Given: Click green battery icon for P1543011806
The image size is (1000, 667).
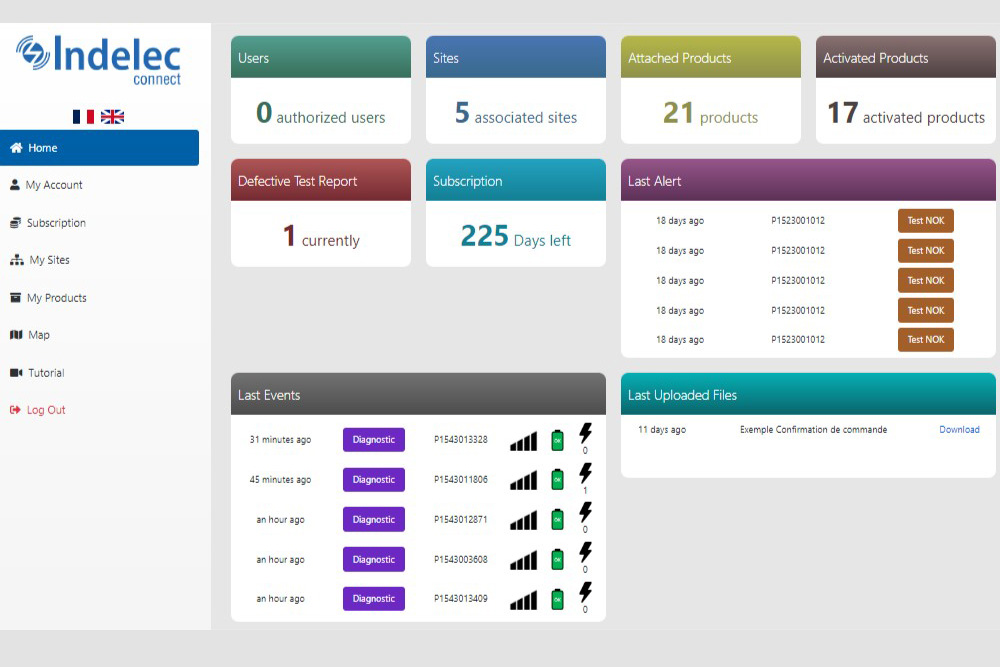Looking at the screenshot, I should point(558,480).
